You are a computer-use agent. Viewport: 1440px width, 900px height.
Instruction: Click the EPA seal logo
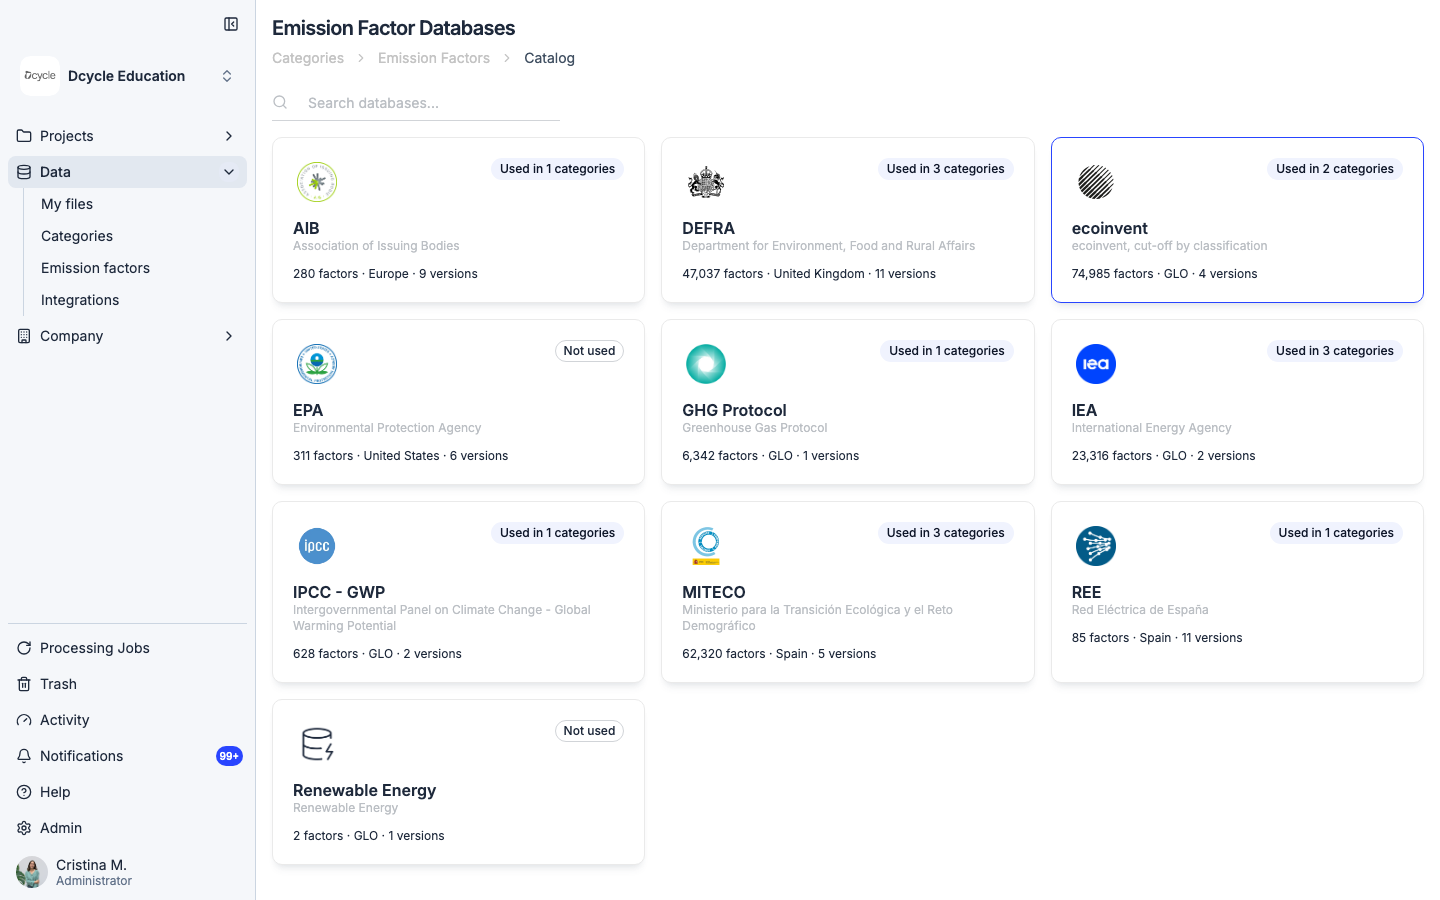click(x=317, y=364)
